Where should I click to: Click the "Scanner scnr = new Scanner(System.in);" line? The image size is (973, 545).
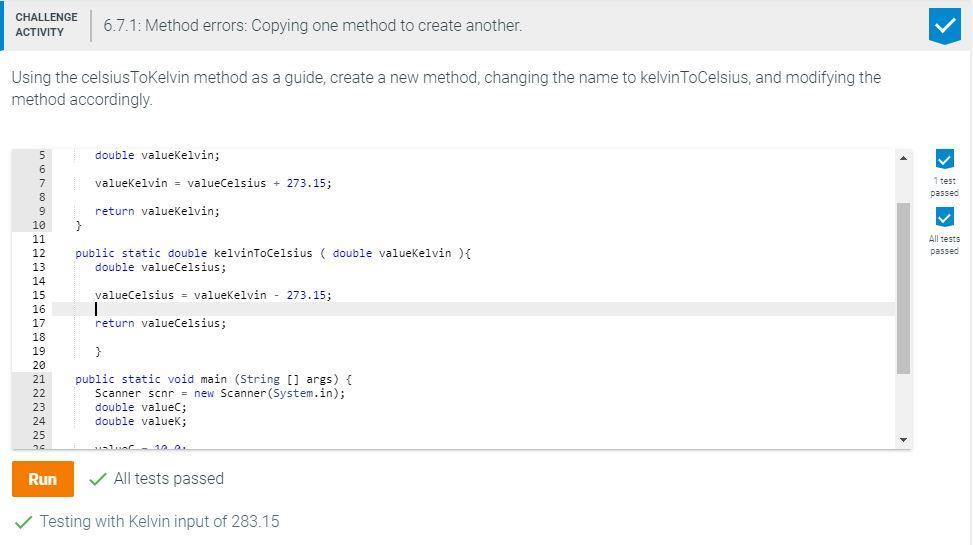tap(220, 393)
